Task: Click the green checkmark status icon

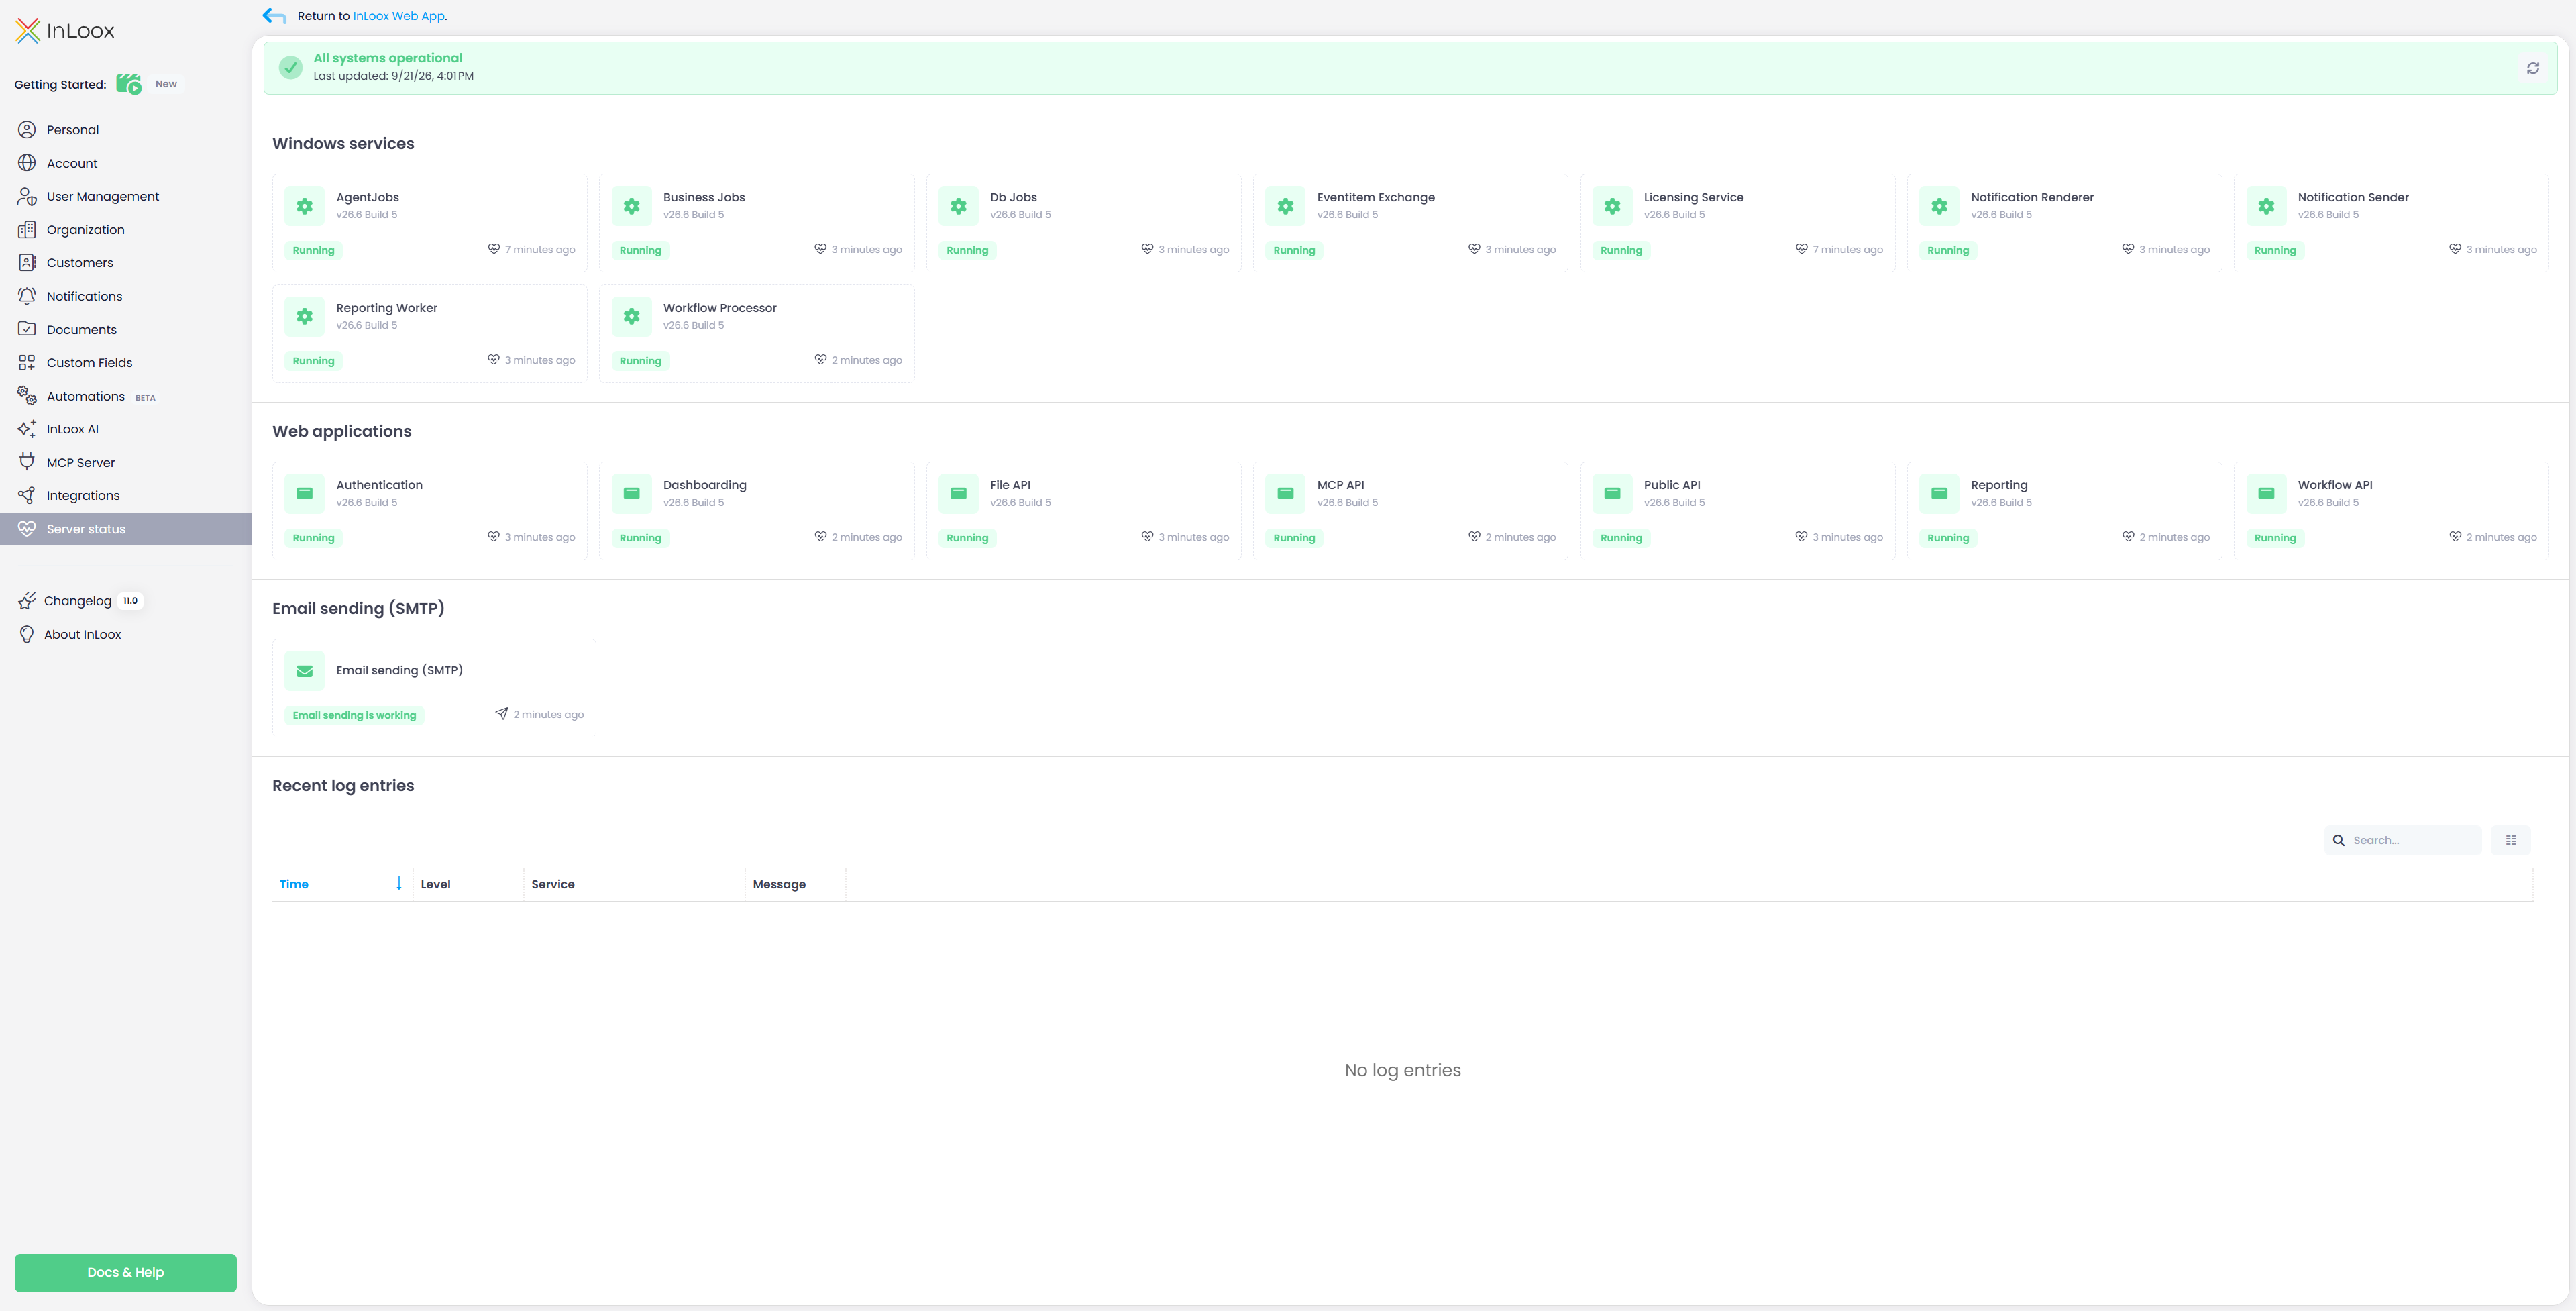Action: coord(290,67)
